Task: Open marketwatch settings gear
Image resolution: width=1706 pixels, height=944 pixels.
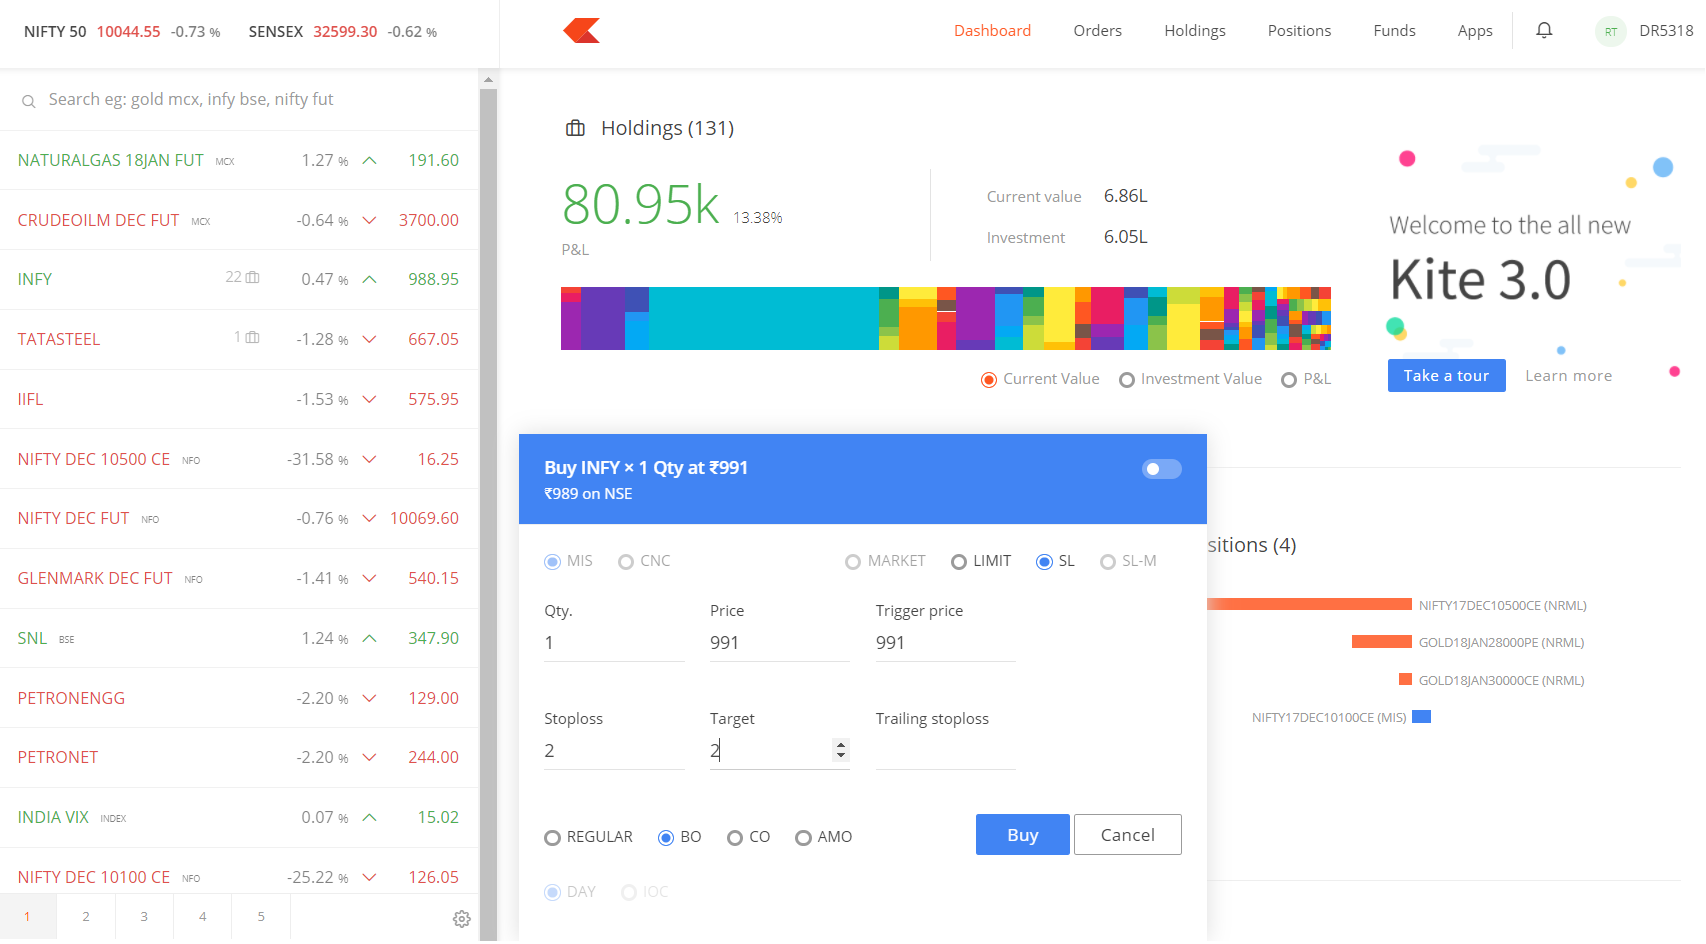Action: pos(461,918)
